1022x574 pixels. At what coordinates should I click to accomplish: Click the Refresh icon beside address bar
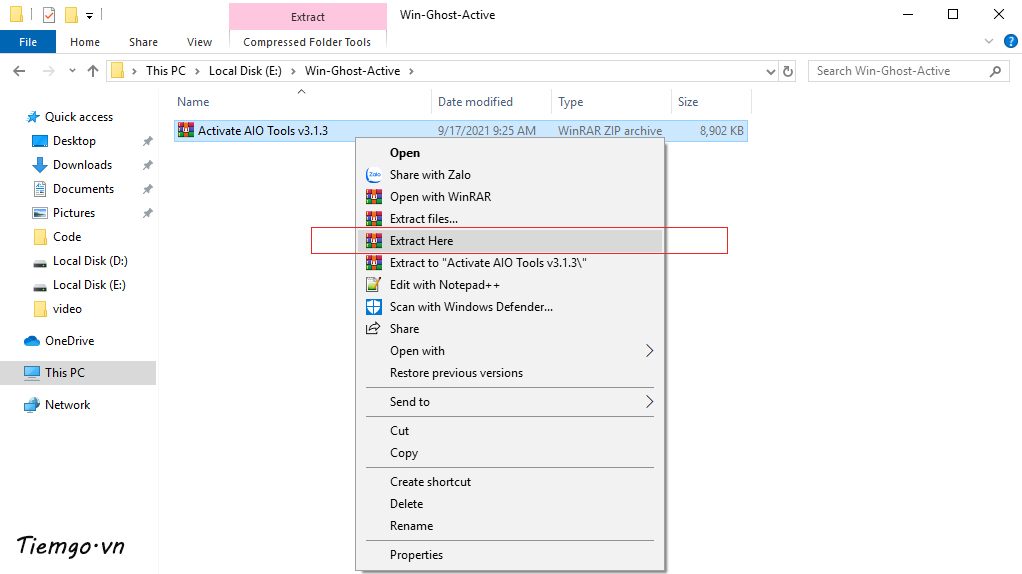pyautogui.click(x=788, y=71)
